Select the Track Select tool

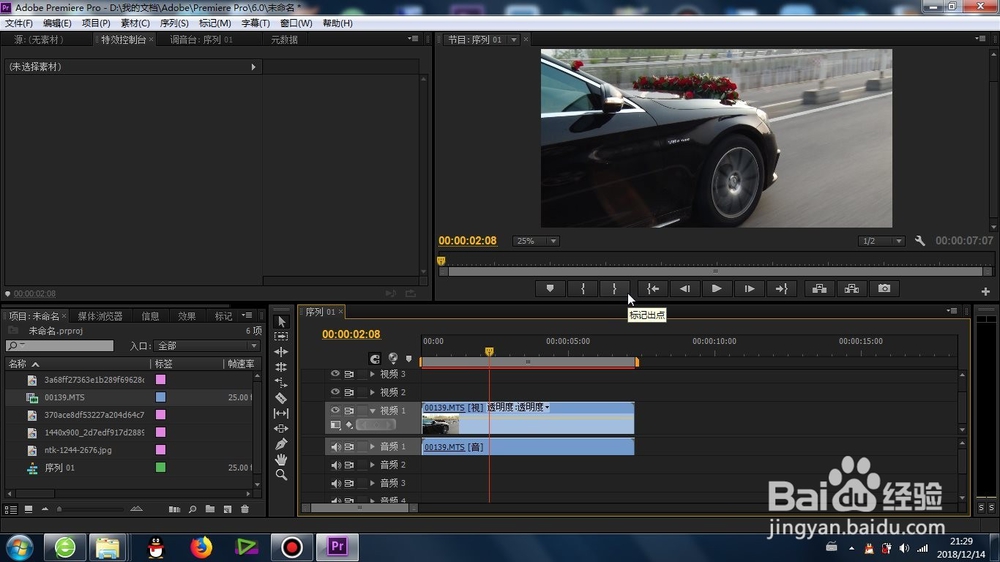pos(281,336)
